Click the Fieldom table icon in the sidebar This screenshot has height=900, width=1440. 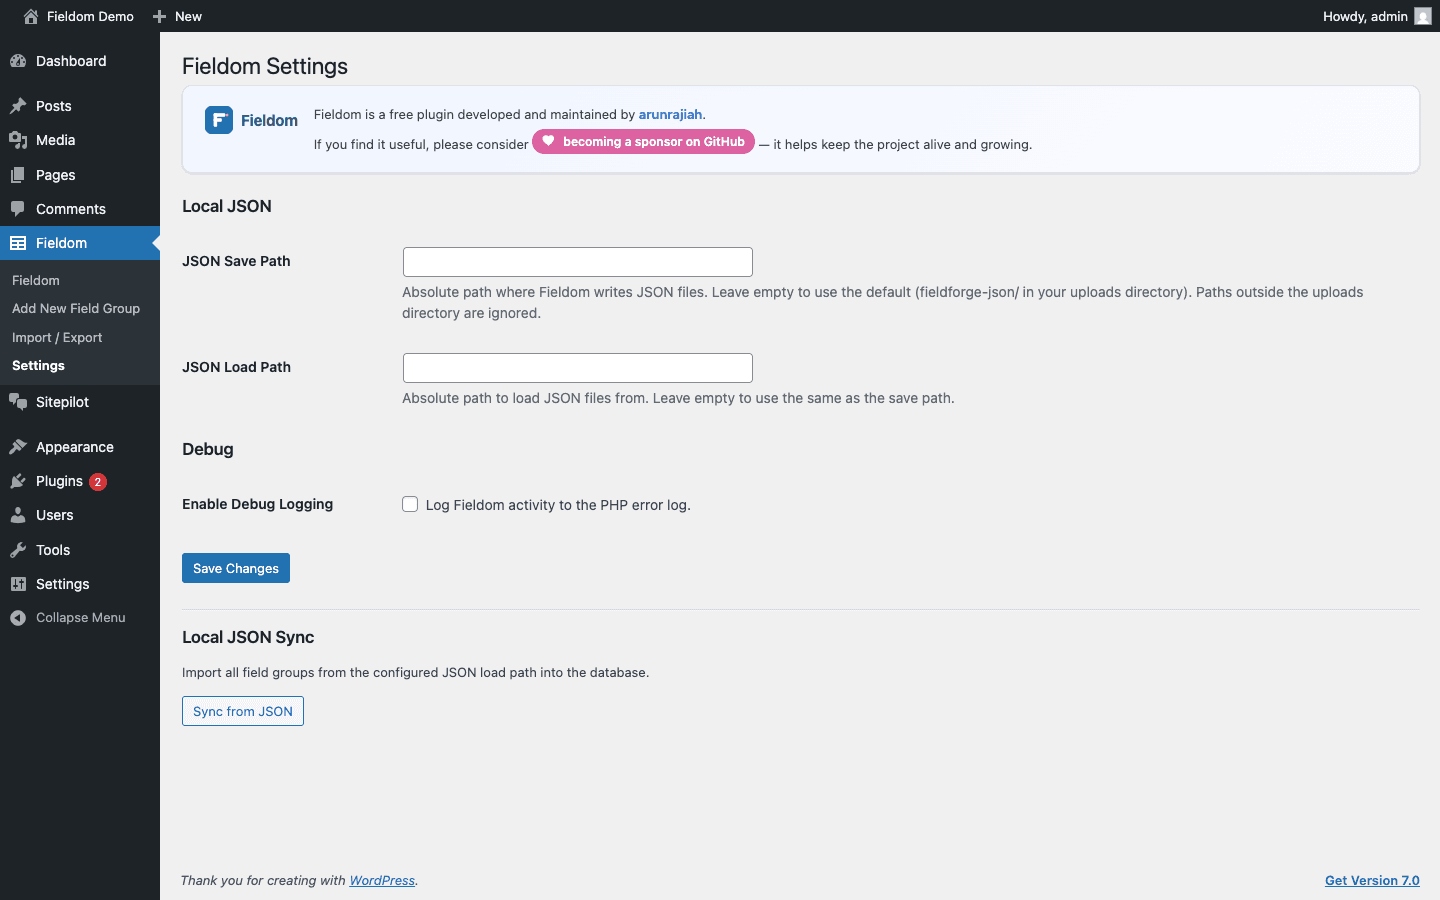point(18,243)
